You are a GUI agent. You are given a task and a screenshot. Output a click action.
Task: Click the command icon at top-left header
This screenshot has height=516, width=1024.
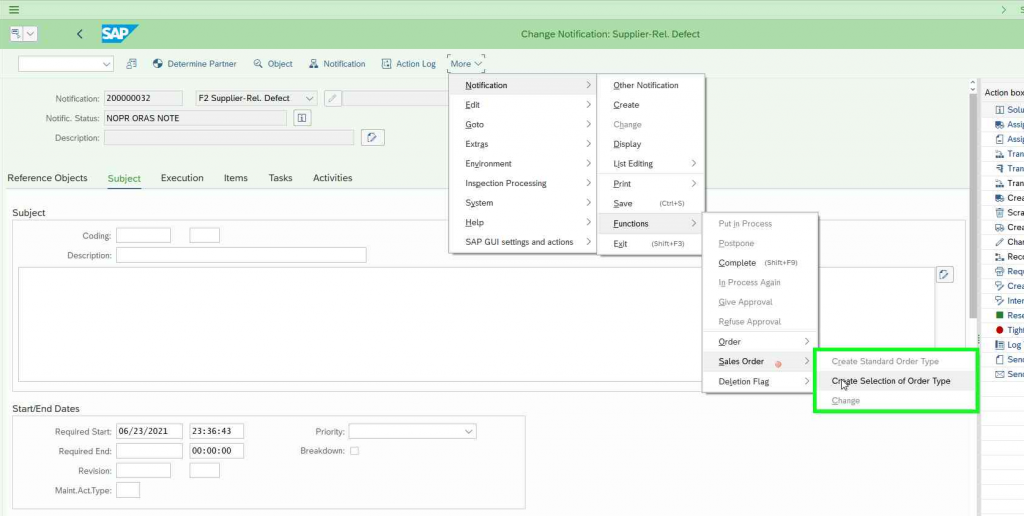pyautogui.click(x=16, y=34)
